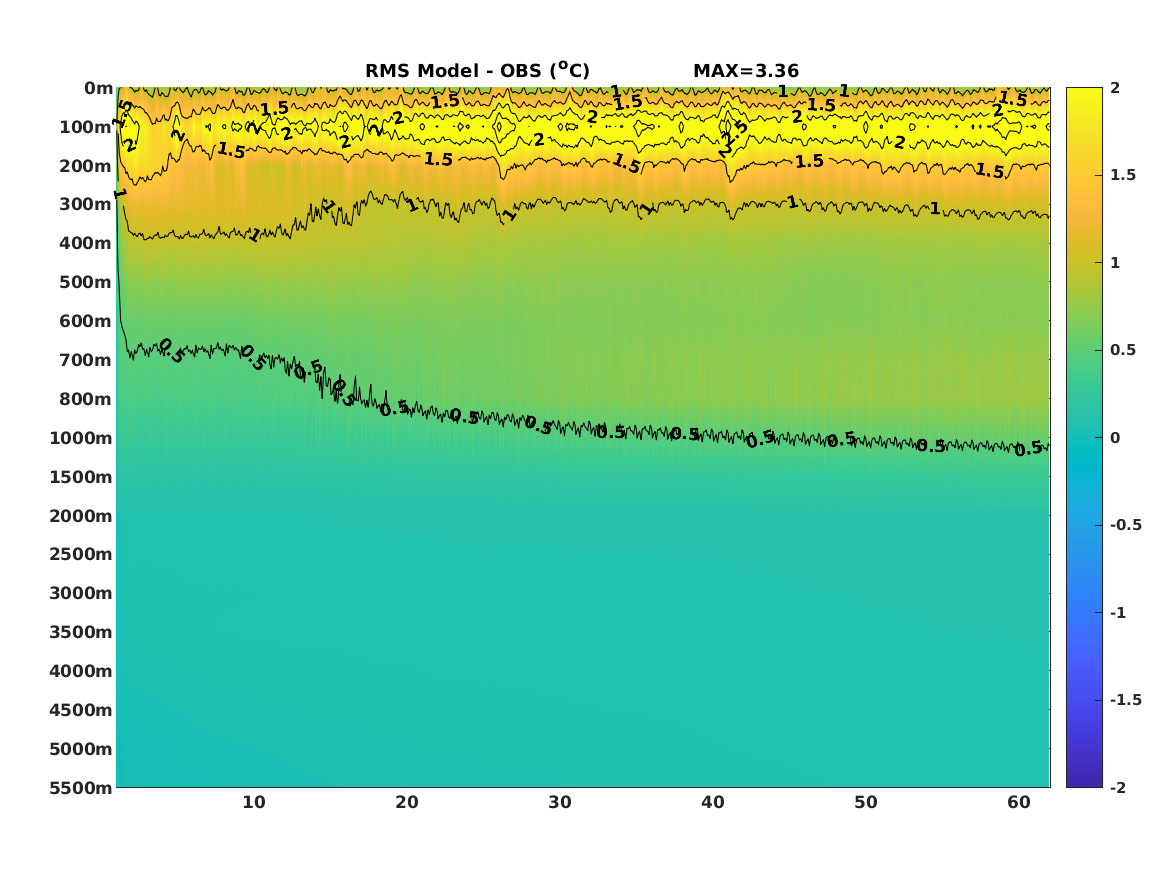The width and height of the screenshot is (1167, 875).
Task: Select the "5000m" depth axis label
Action: [x=81, y=749]
